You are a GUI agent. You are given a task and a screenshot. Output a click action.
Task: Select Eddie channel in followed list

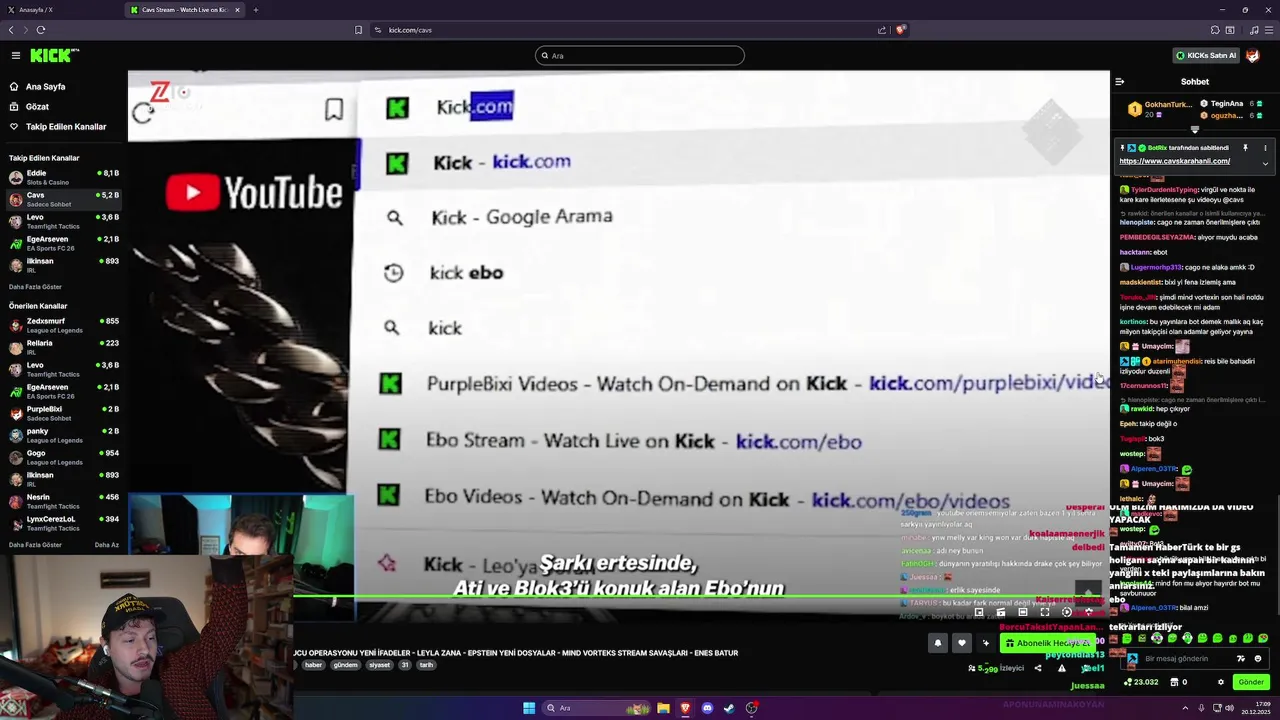coord(64,177)
